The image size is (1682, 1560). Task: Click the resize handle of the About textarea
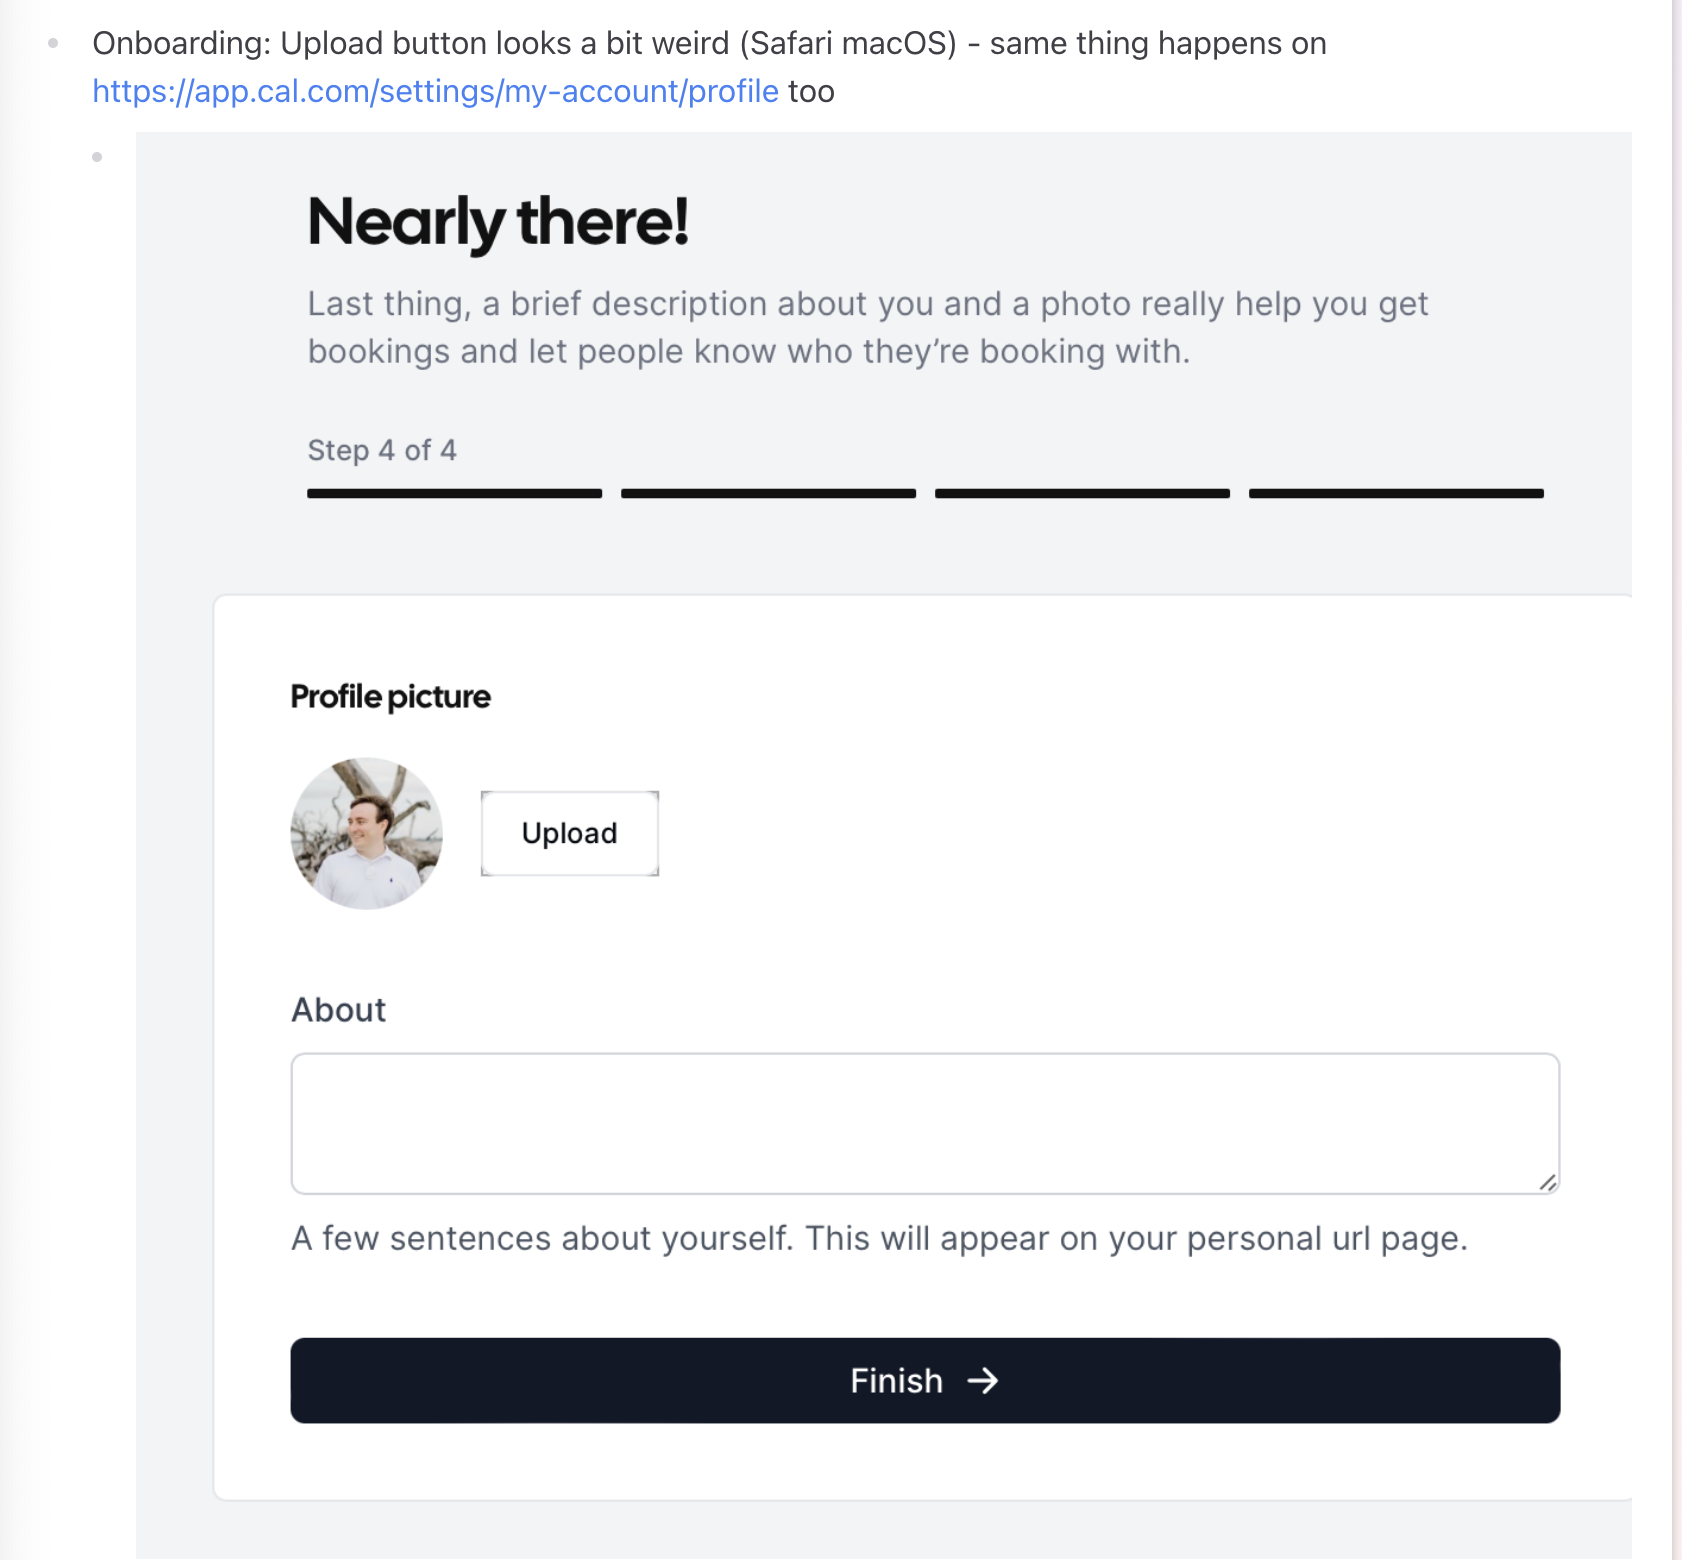pyautogui.click(x=1549, y=1181)
